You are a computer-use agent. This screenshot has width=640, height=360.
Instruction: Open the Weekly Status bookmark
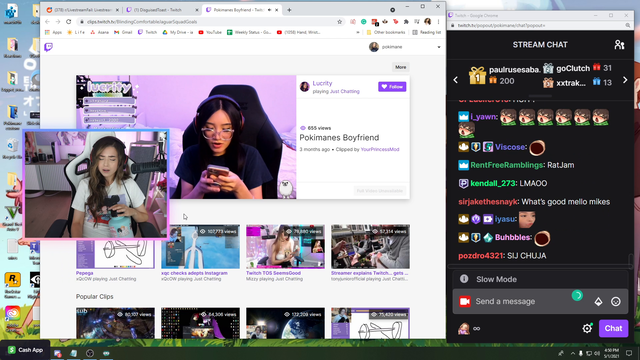pyautogui.click(x=249, y=32)
